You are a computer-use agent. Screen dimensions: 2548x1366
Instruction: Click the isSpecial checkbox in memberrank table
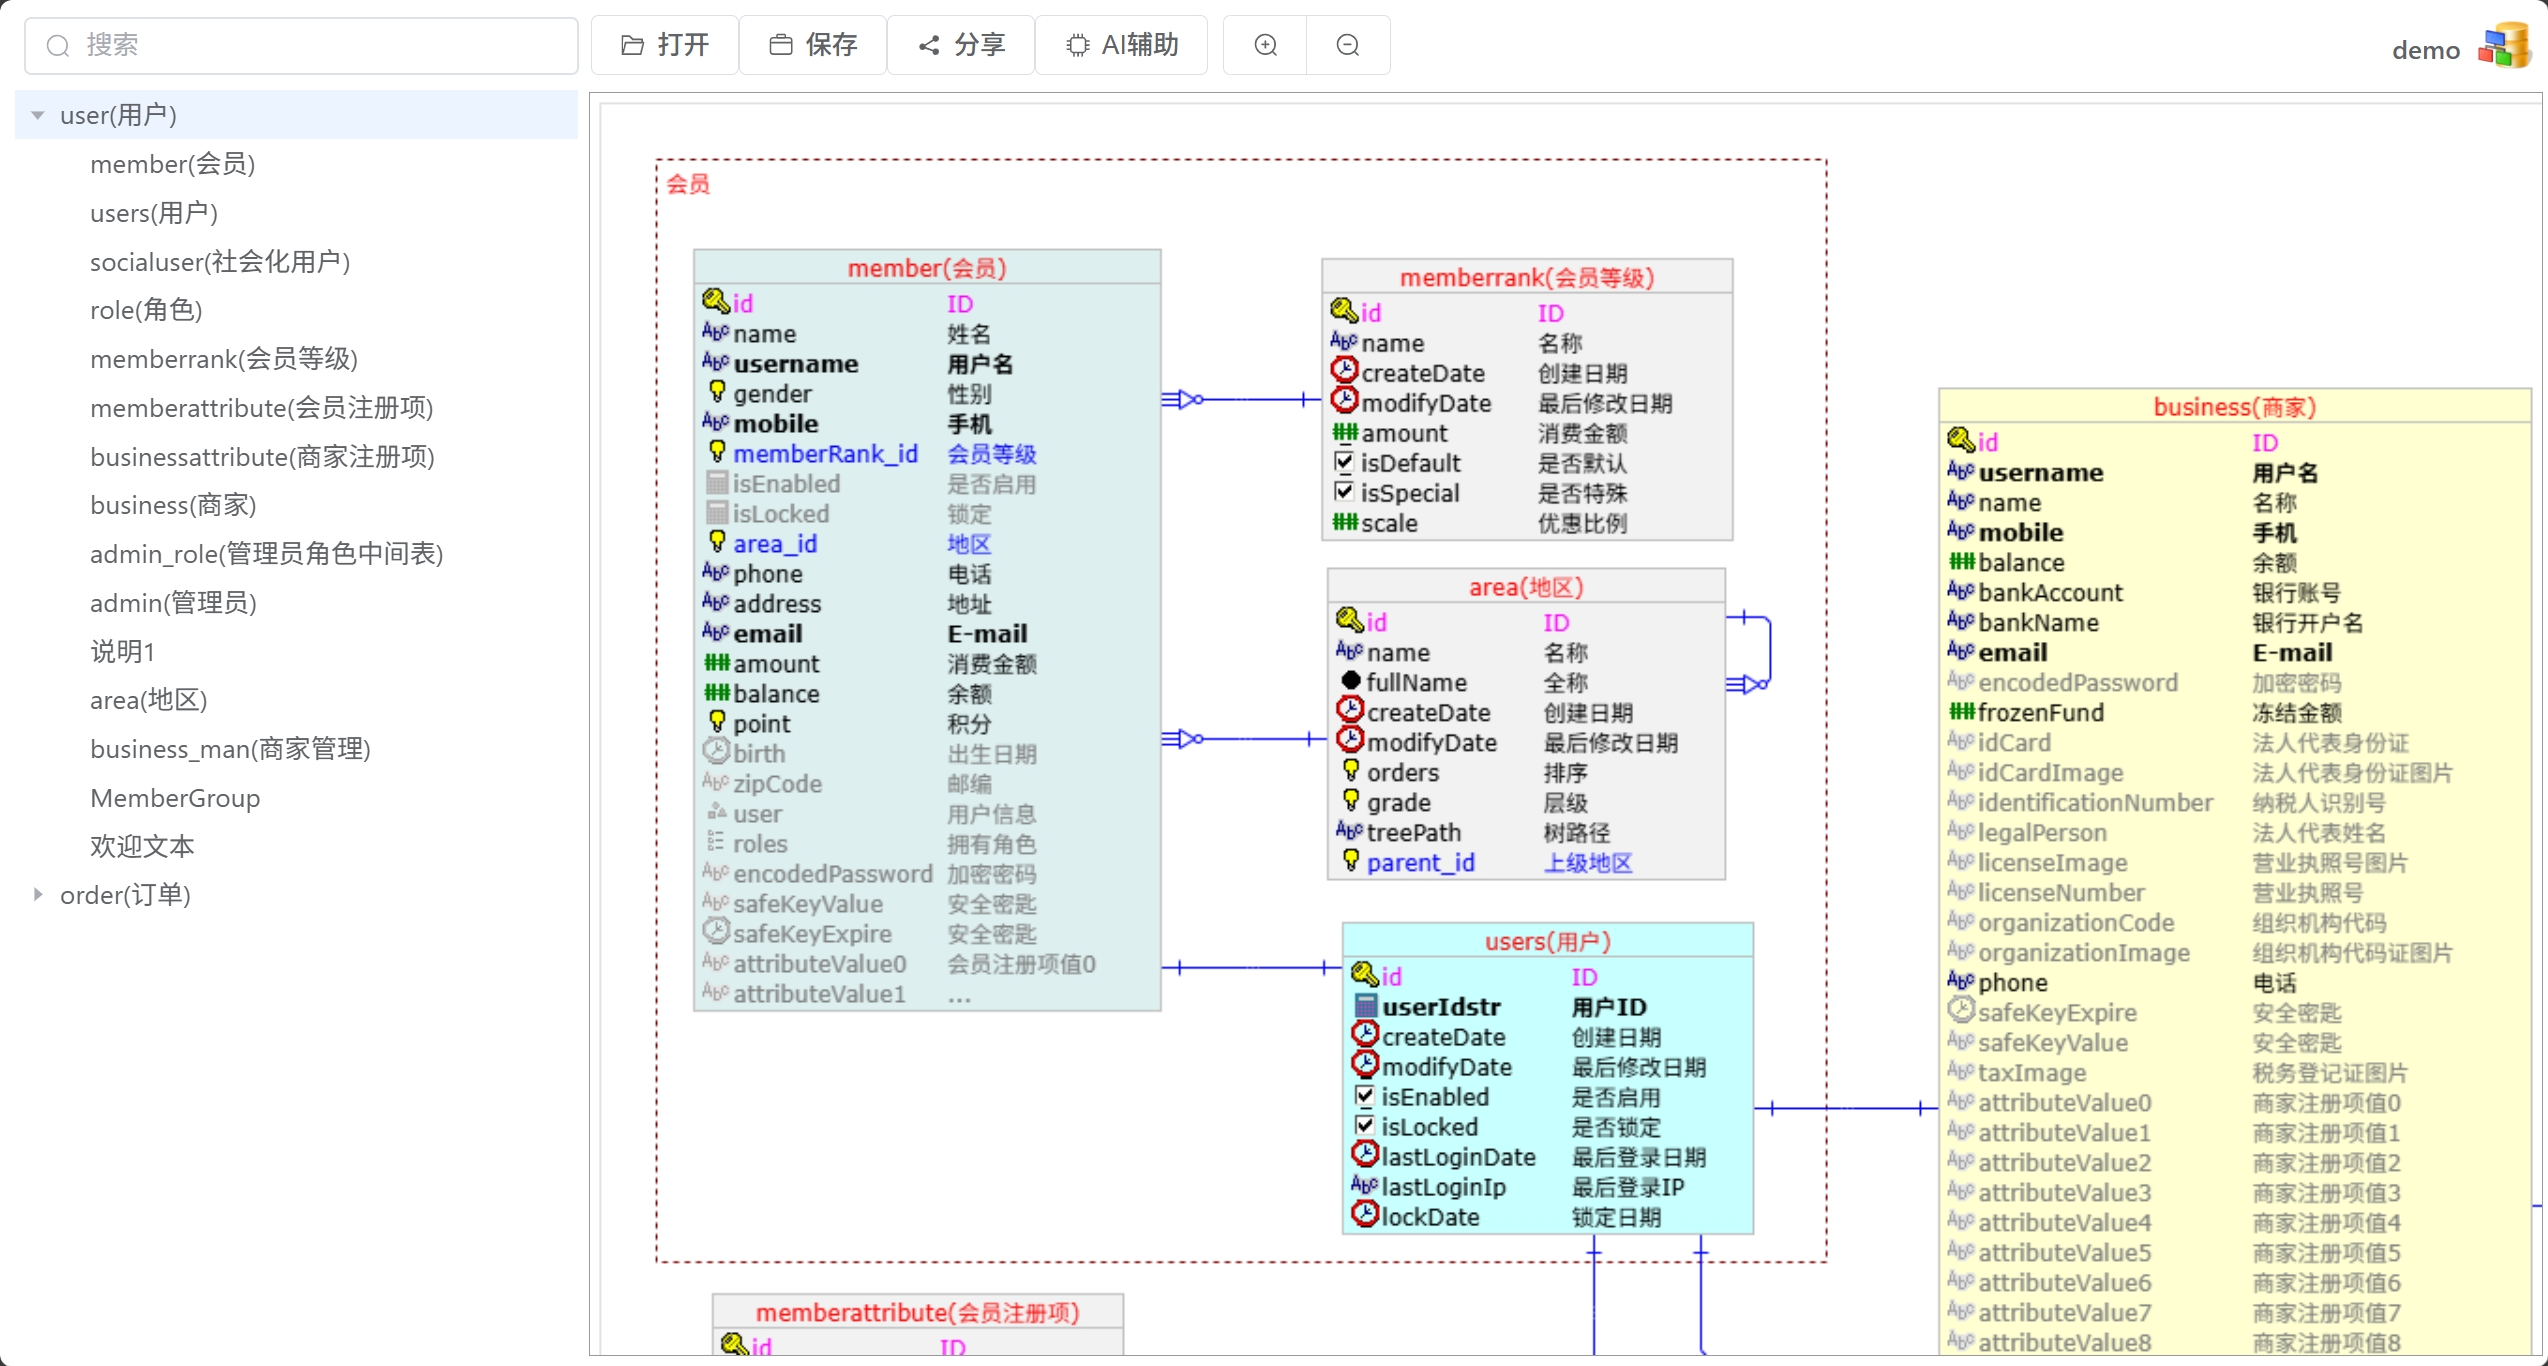click(1344, 492)
